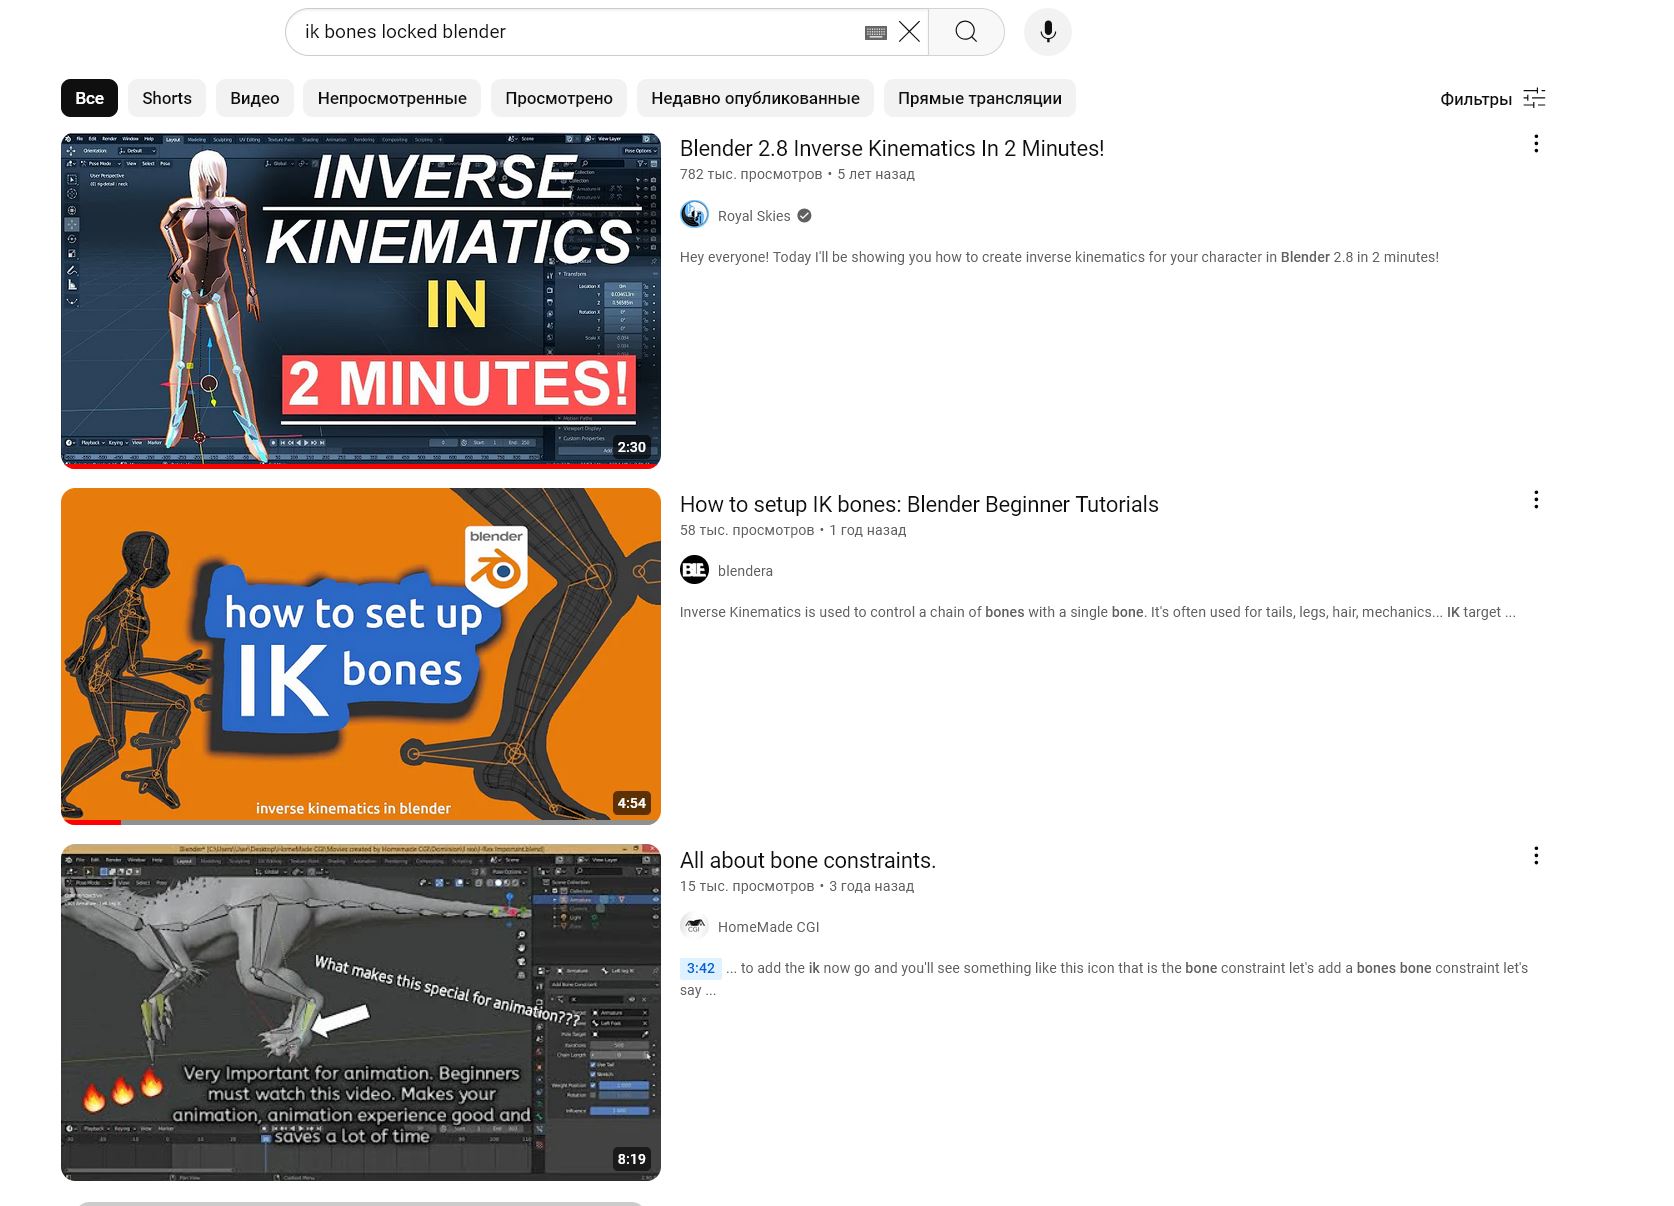Viewport: 1674px width, 1206px height.
Task: Start voice search with the microphone icon
Action: pyautogui.click(x=1048, y=32)
